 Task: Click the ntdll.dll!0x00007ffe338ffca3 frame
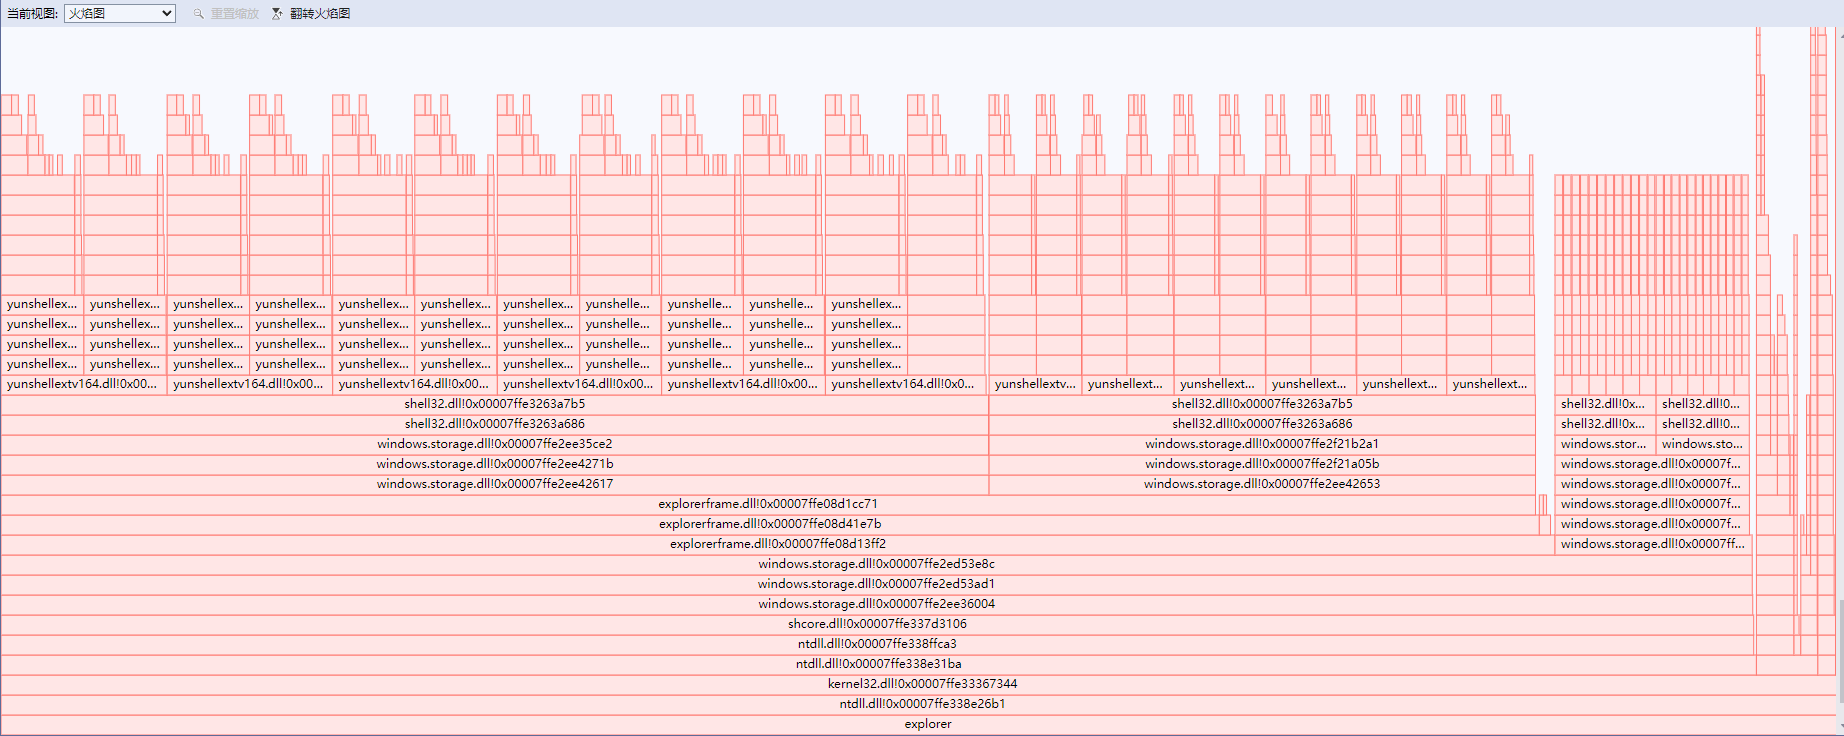[x=877, y=644]
